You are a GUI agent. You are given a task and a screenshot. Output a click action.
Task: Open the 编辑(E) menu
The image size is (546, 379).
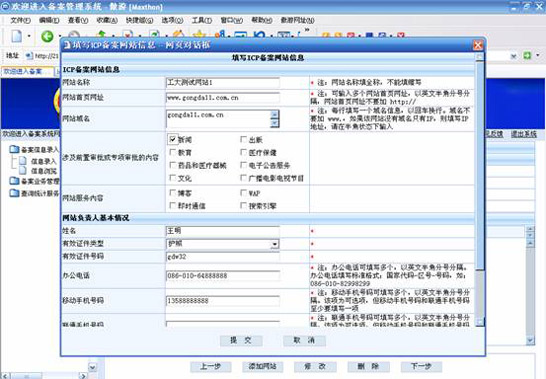(49, 20)
